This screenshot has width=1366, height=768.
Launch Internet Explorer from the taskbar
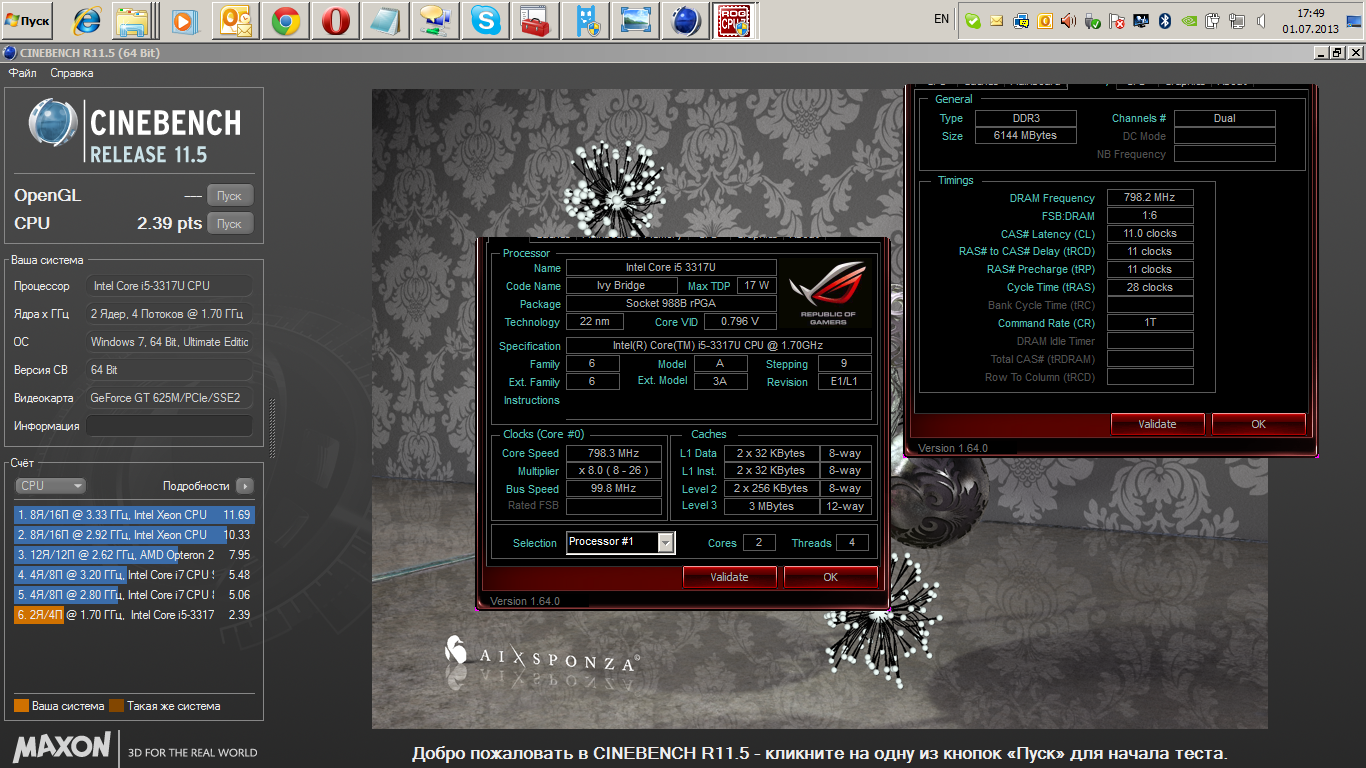click(x=88, y=20)
